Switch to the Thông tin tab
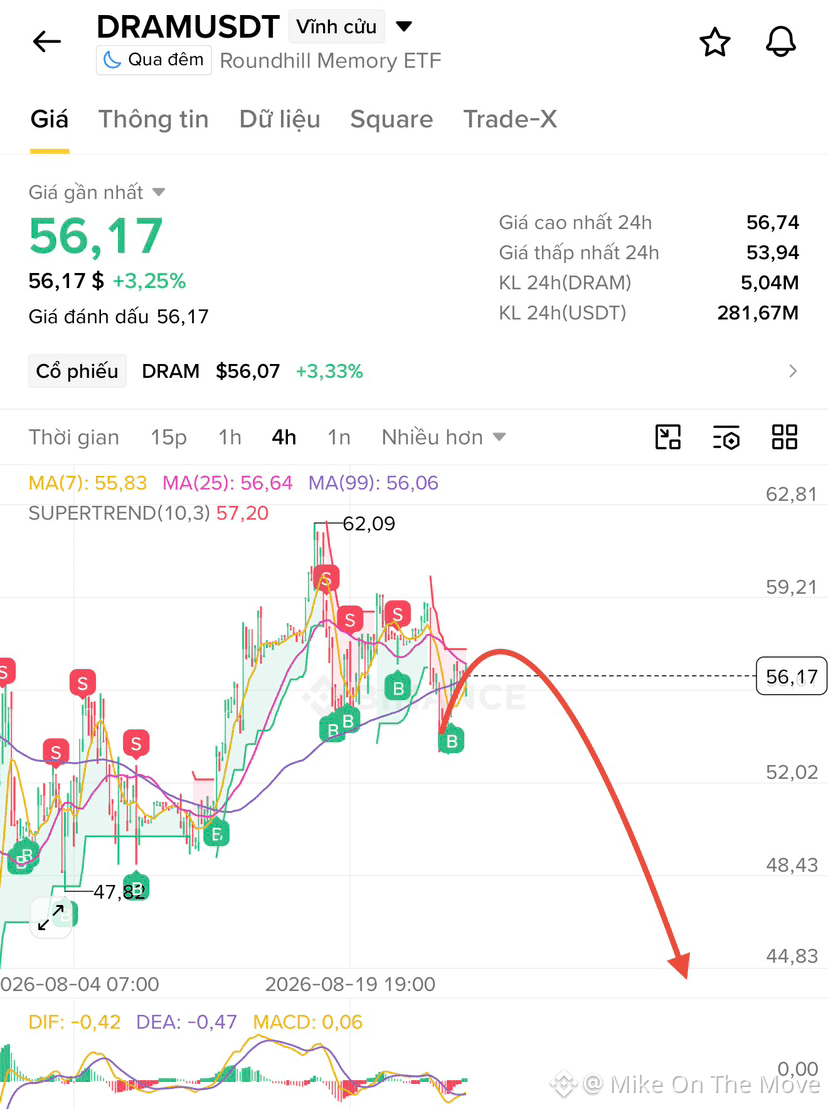The height and width of the screenshot is (1109, 828). coord(153,120)
